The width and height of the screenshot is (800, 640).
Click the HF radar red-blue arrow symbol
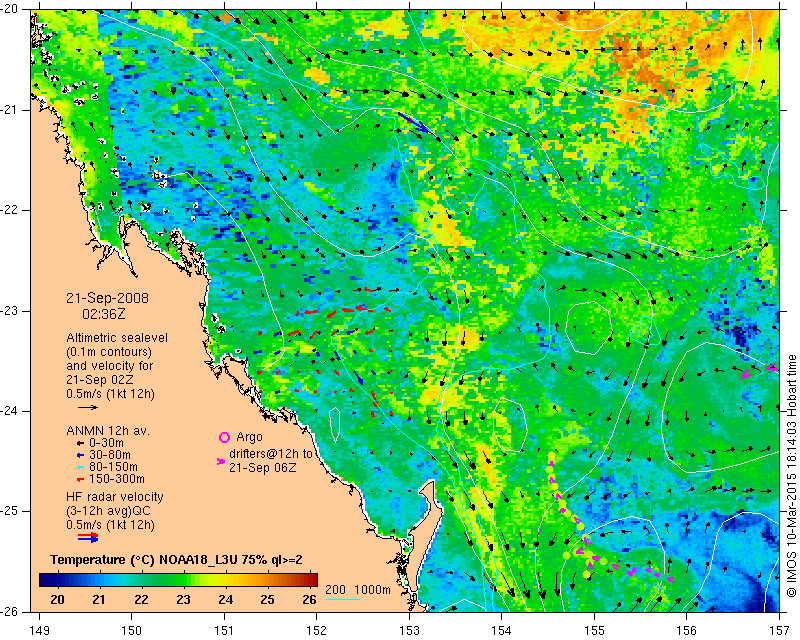88,537
